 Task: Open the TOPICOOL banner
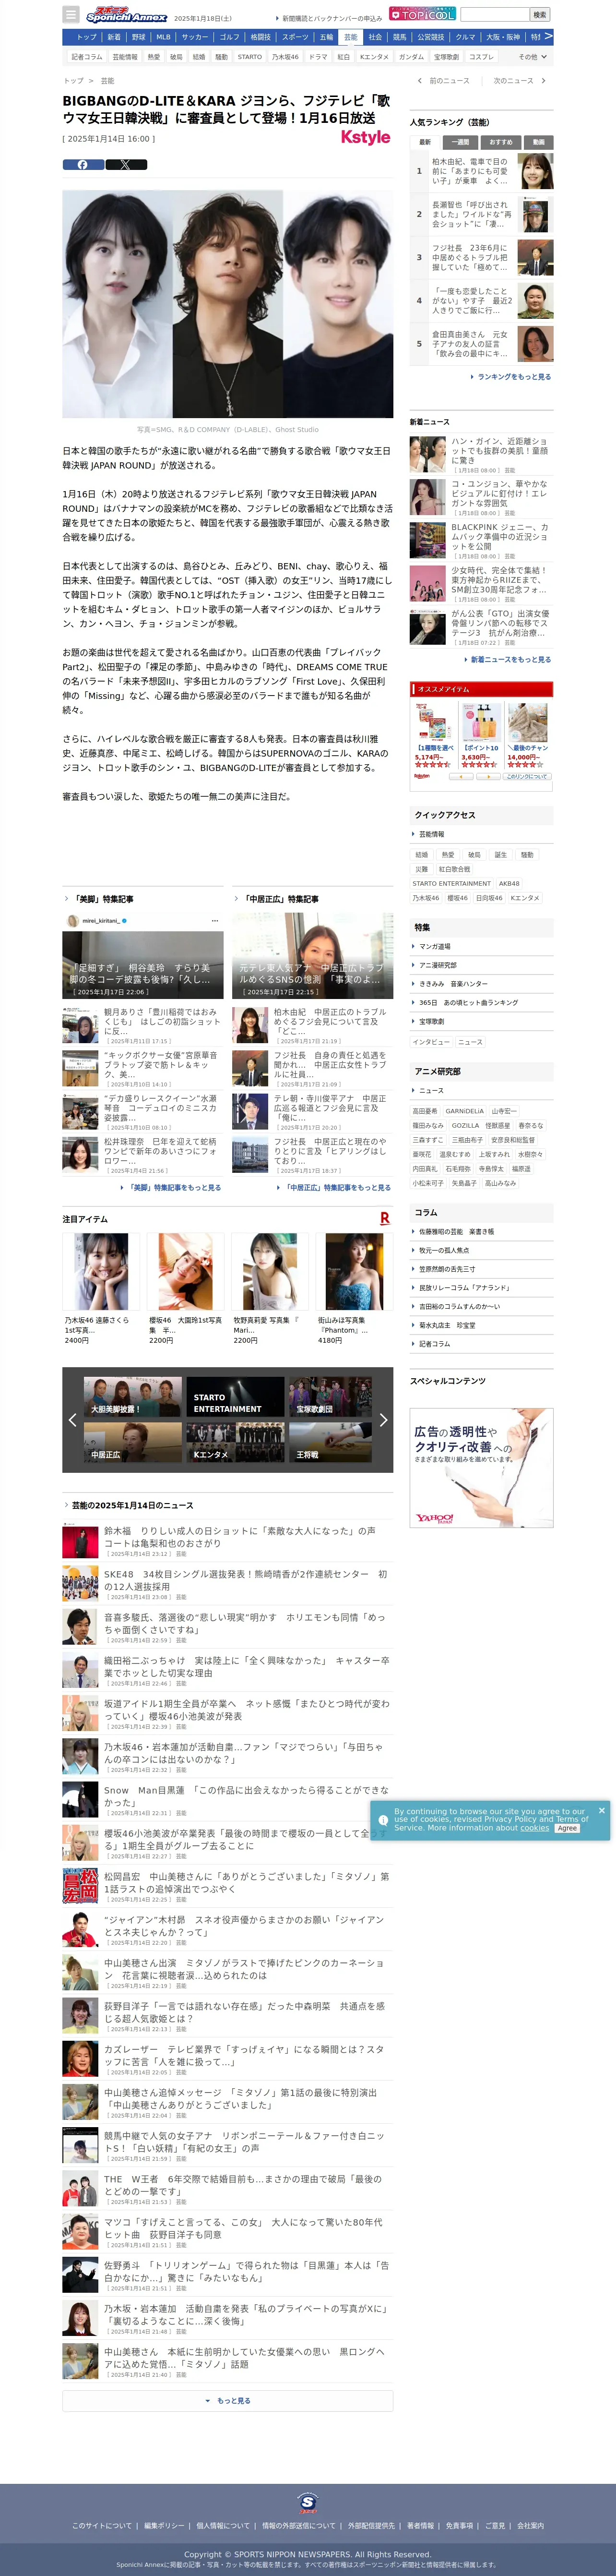pyautogui.click(x=423, y=14)
